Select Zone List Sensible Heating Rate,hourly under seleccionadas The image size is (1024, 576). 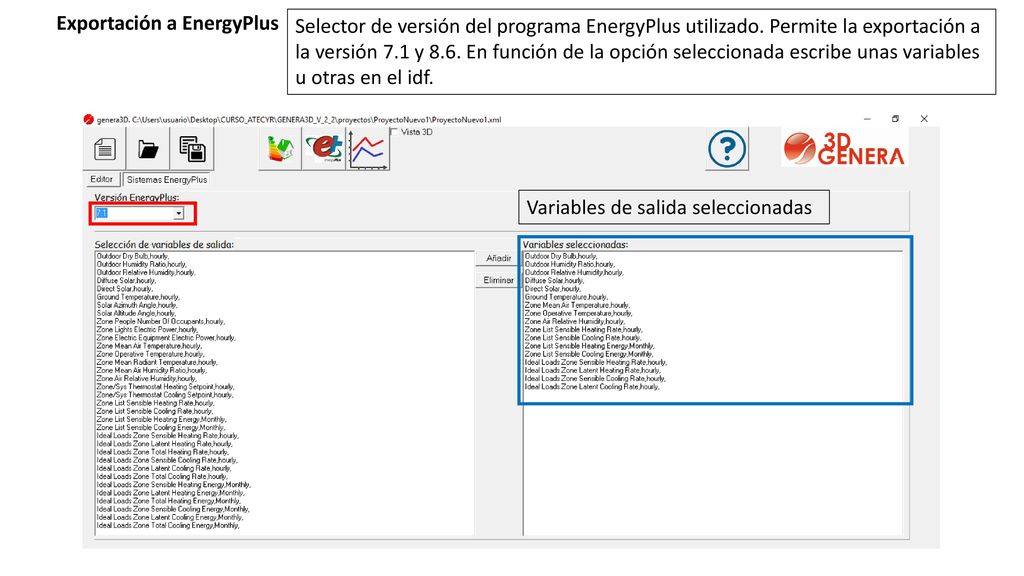(x=584, y=330)
